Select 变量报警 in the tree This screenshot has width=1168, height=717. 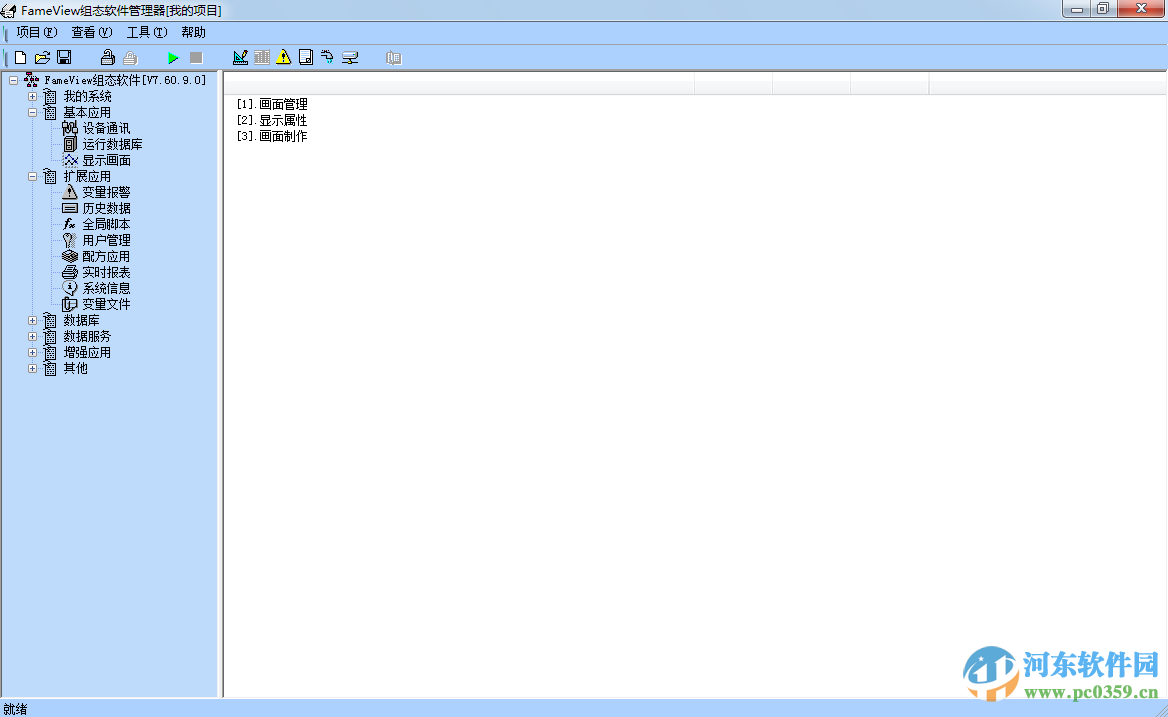[x=106, y=192]
